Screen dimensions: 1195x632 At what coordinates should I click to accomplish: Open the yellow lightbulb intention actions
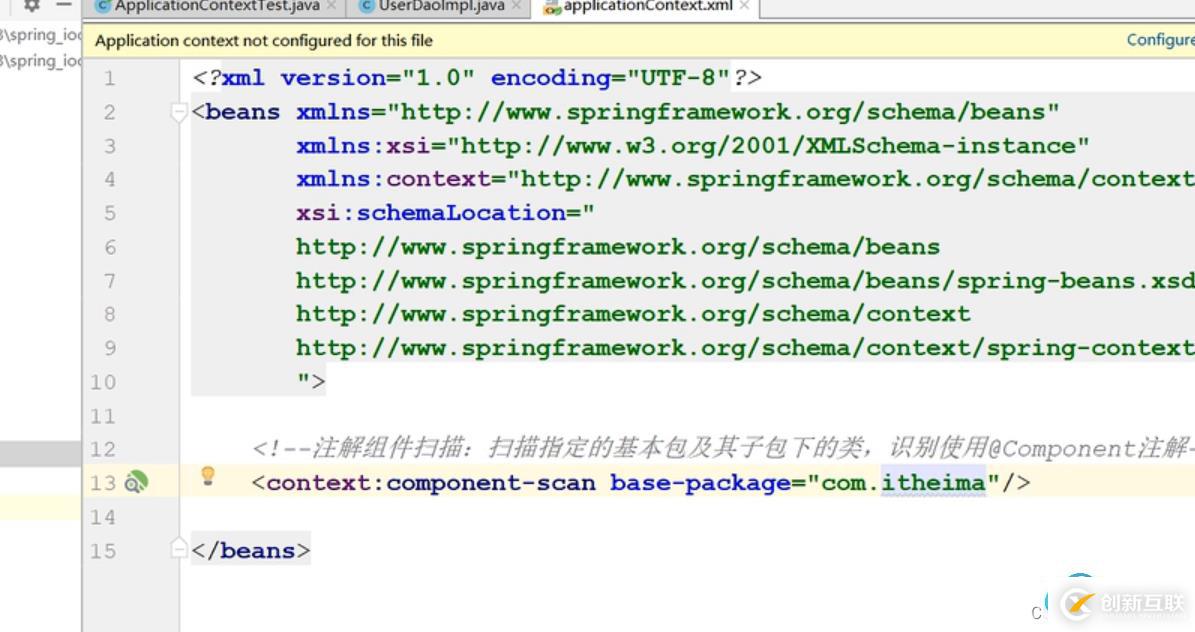pyautogui.click(x=207, y=476)
